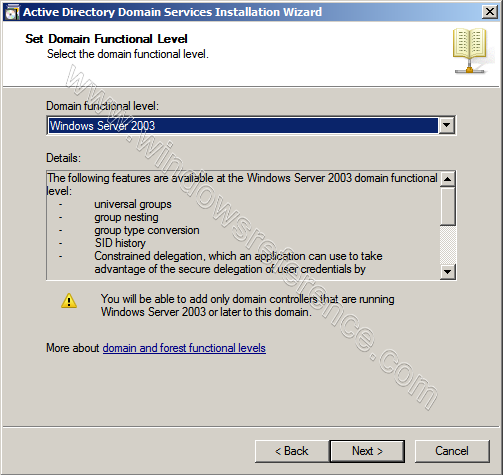This screenshot has width=503, height=475.
Task: Open domain and forest functional levels link
Action: (x=184, y=348)
